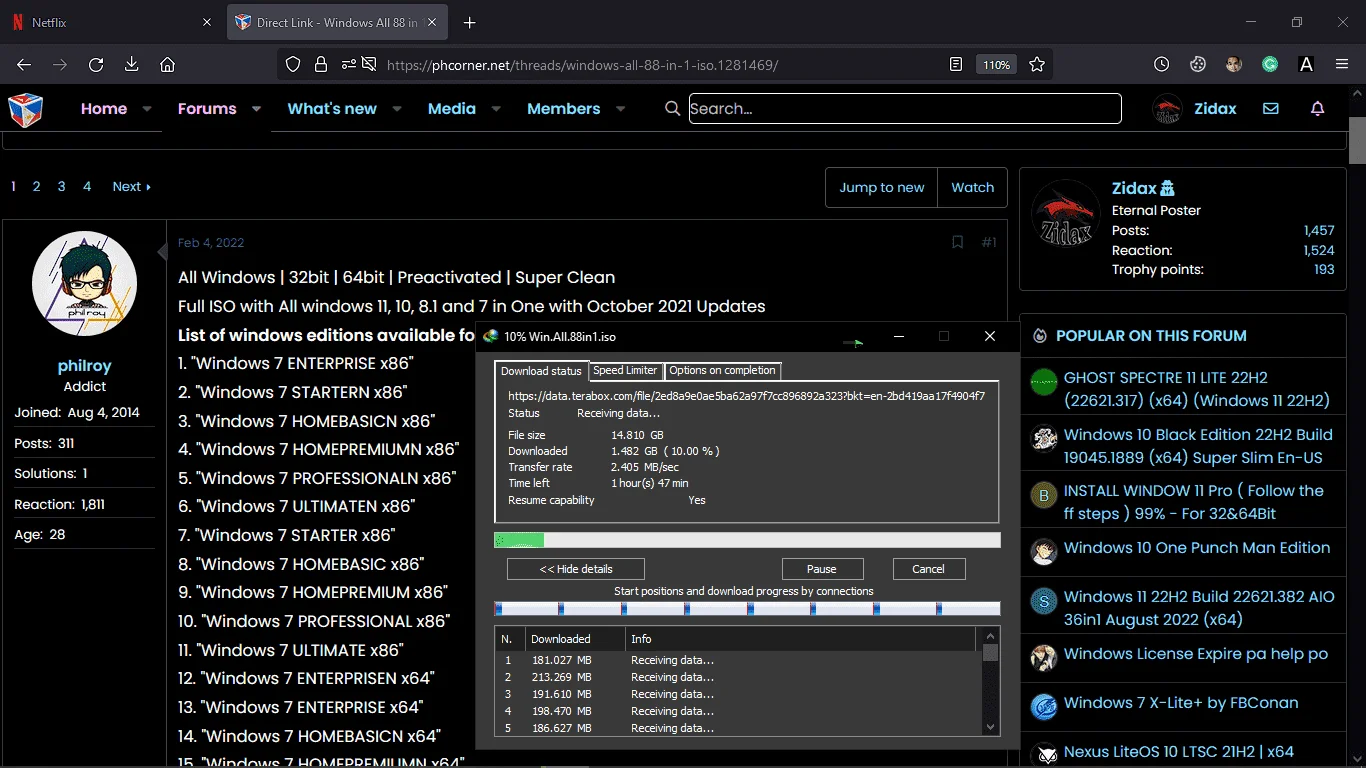Open the philroy username link

click(x=85, y=366)
